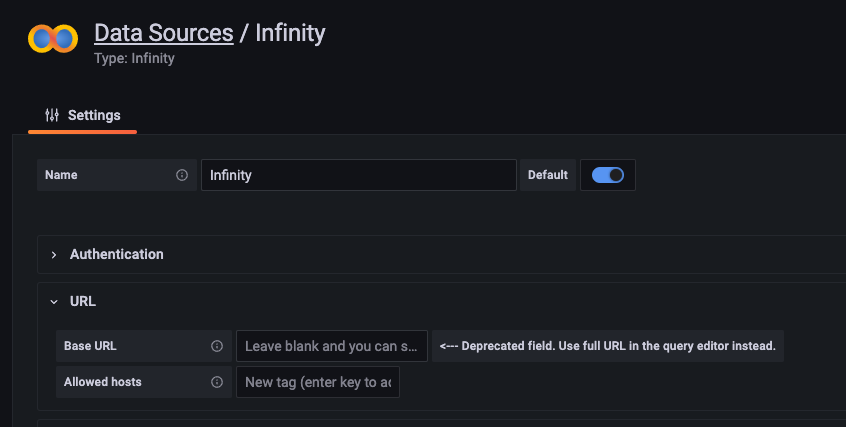This screenshot has width=846, height=427.
Task: Click the sliders icon on Settings tab
Action: click(52, 115)
